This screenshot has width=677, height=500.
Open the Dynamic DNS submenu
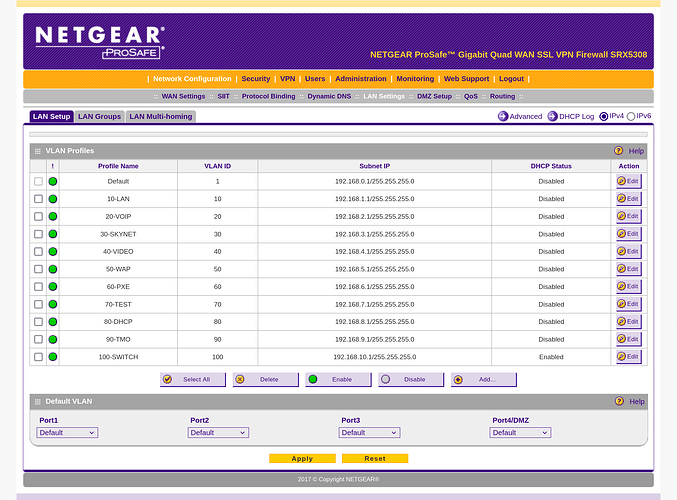329,96
